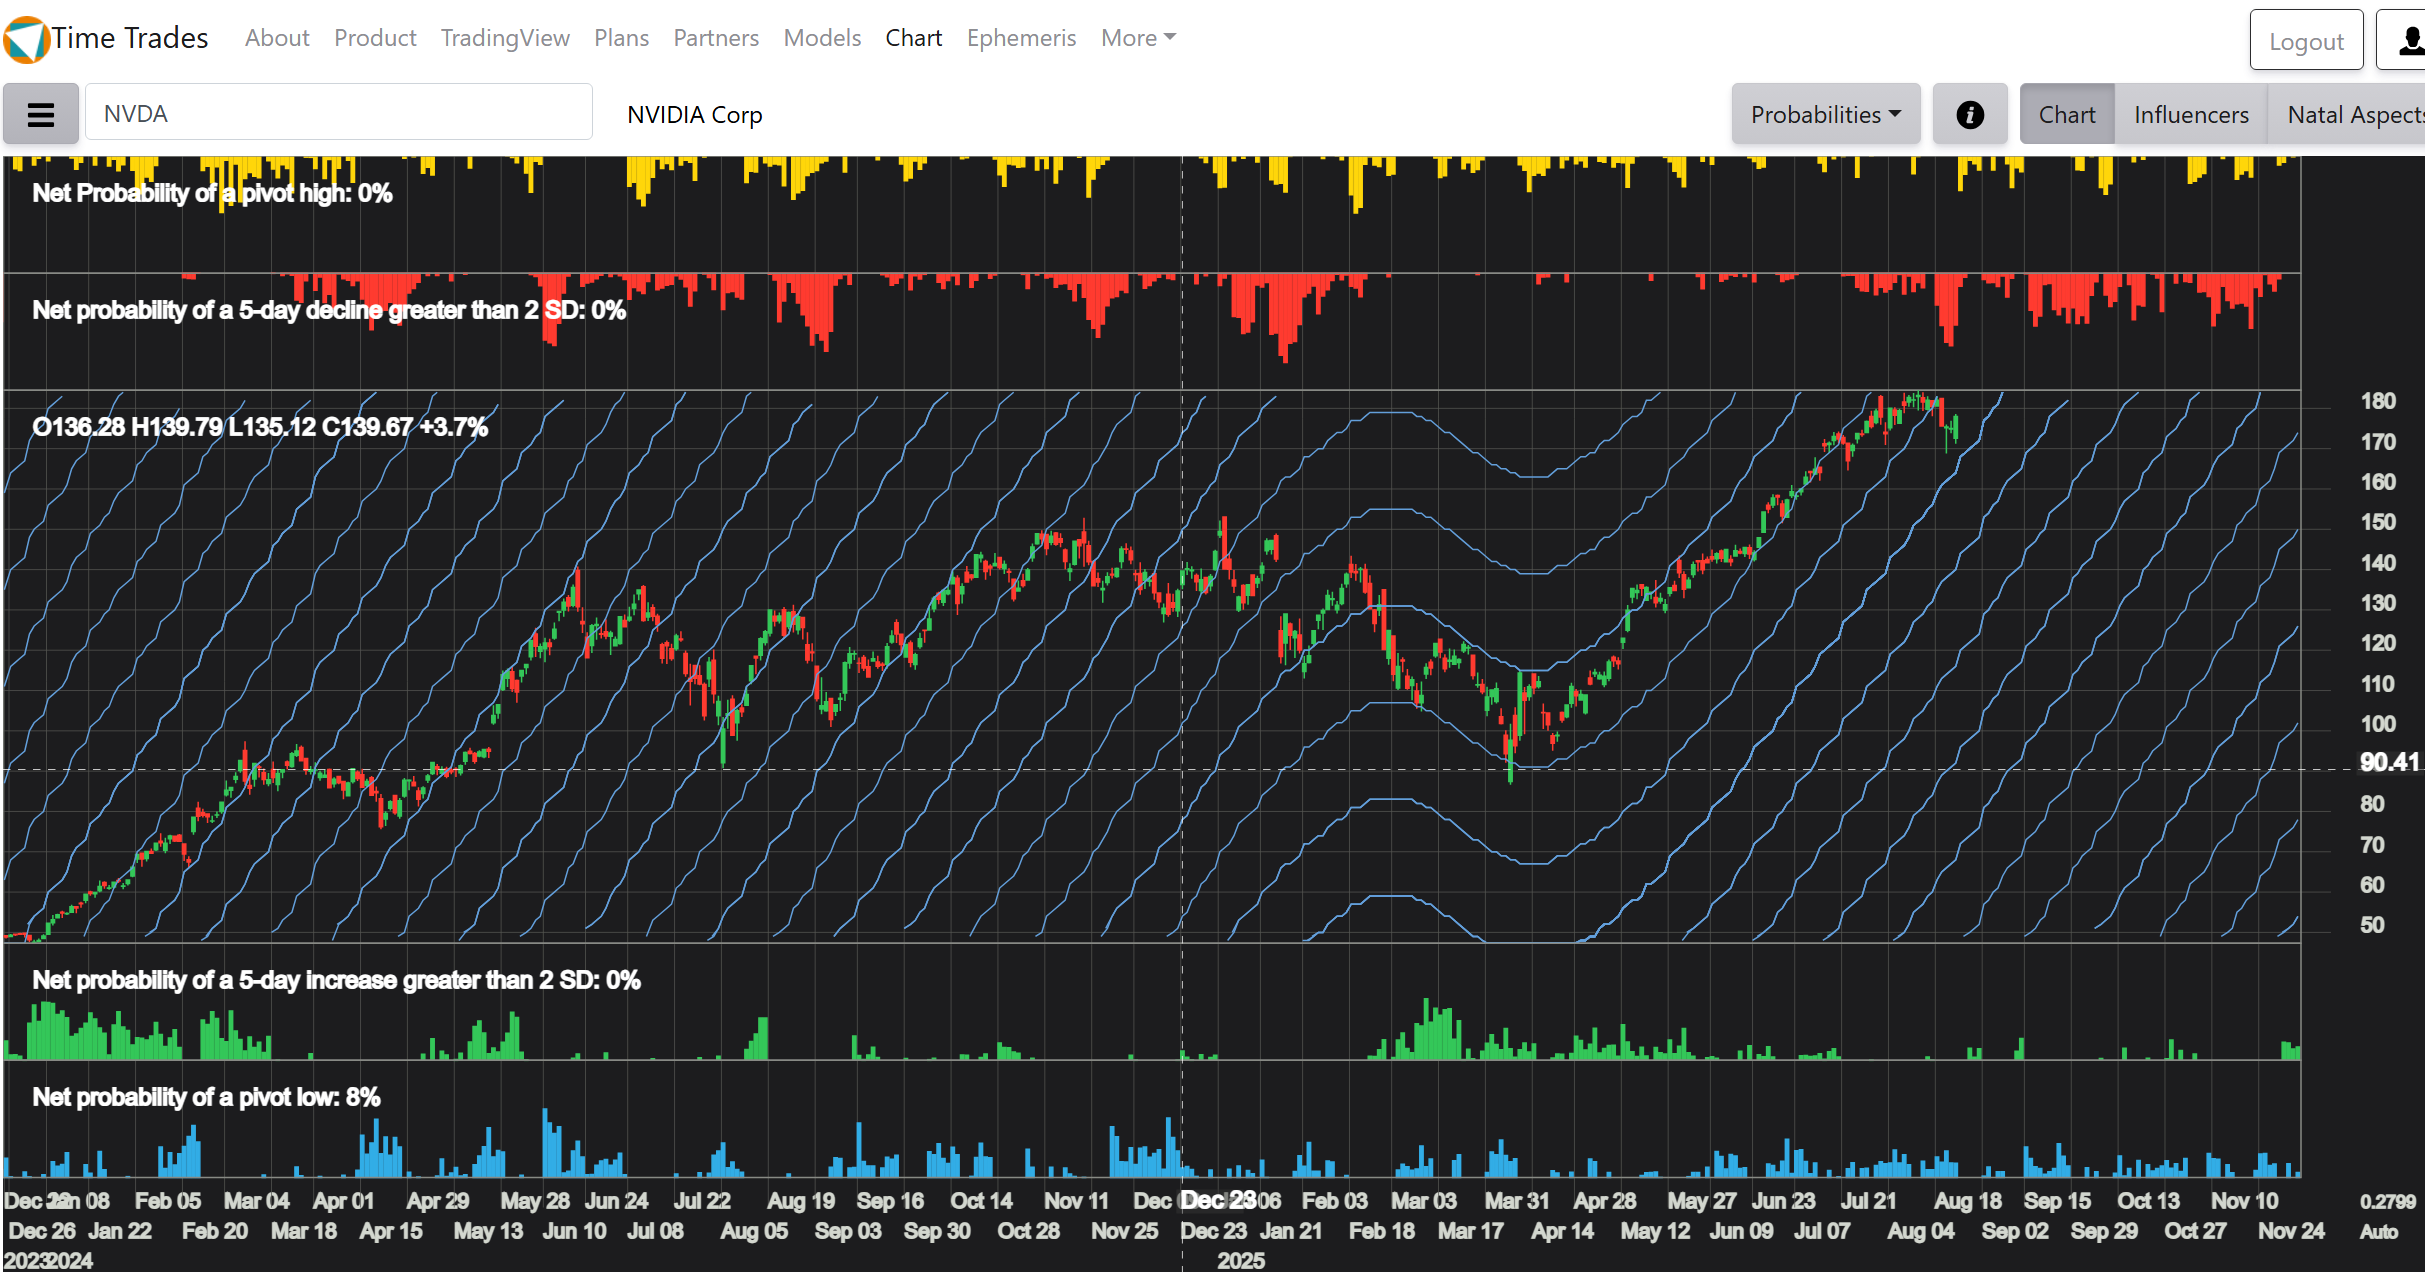Expand the More navigation dropdown

click(1138, 38)
